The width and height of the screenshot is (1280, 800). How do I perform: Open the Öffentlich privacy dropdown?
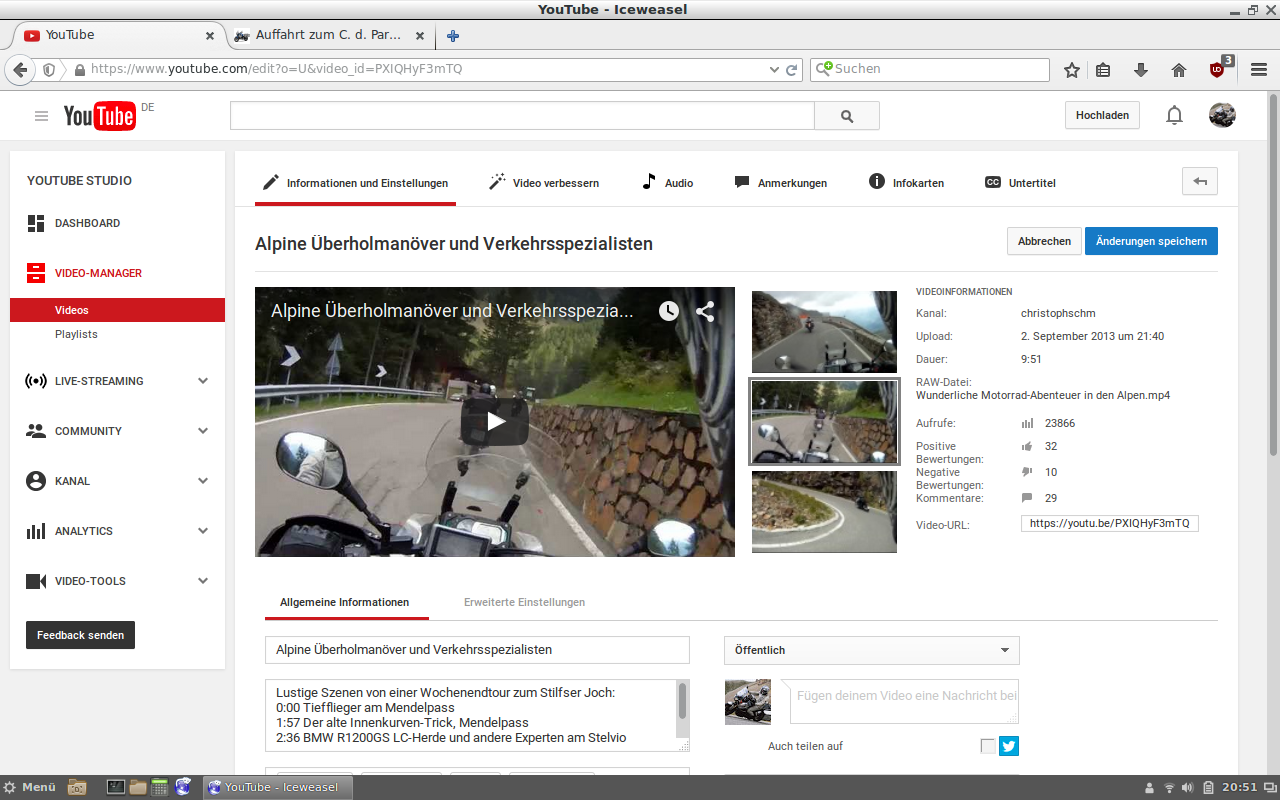pos(871,650)
